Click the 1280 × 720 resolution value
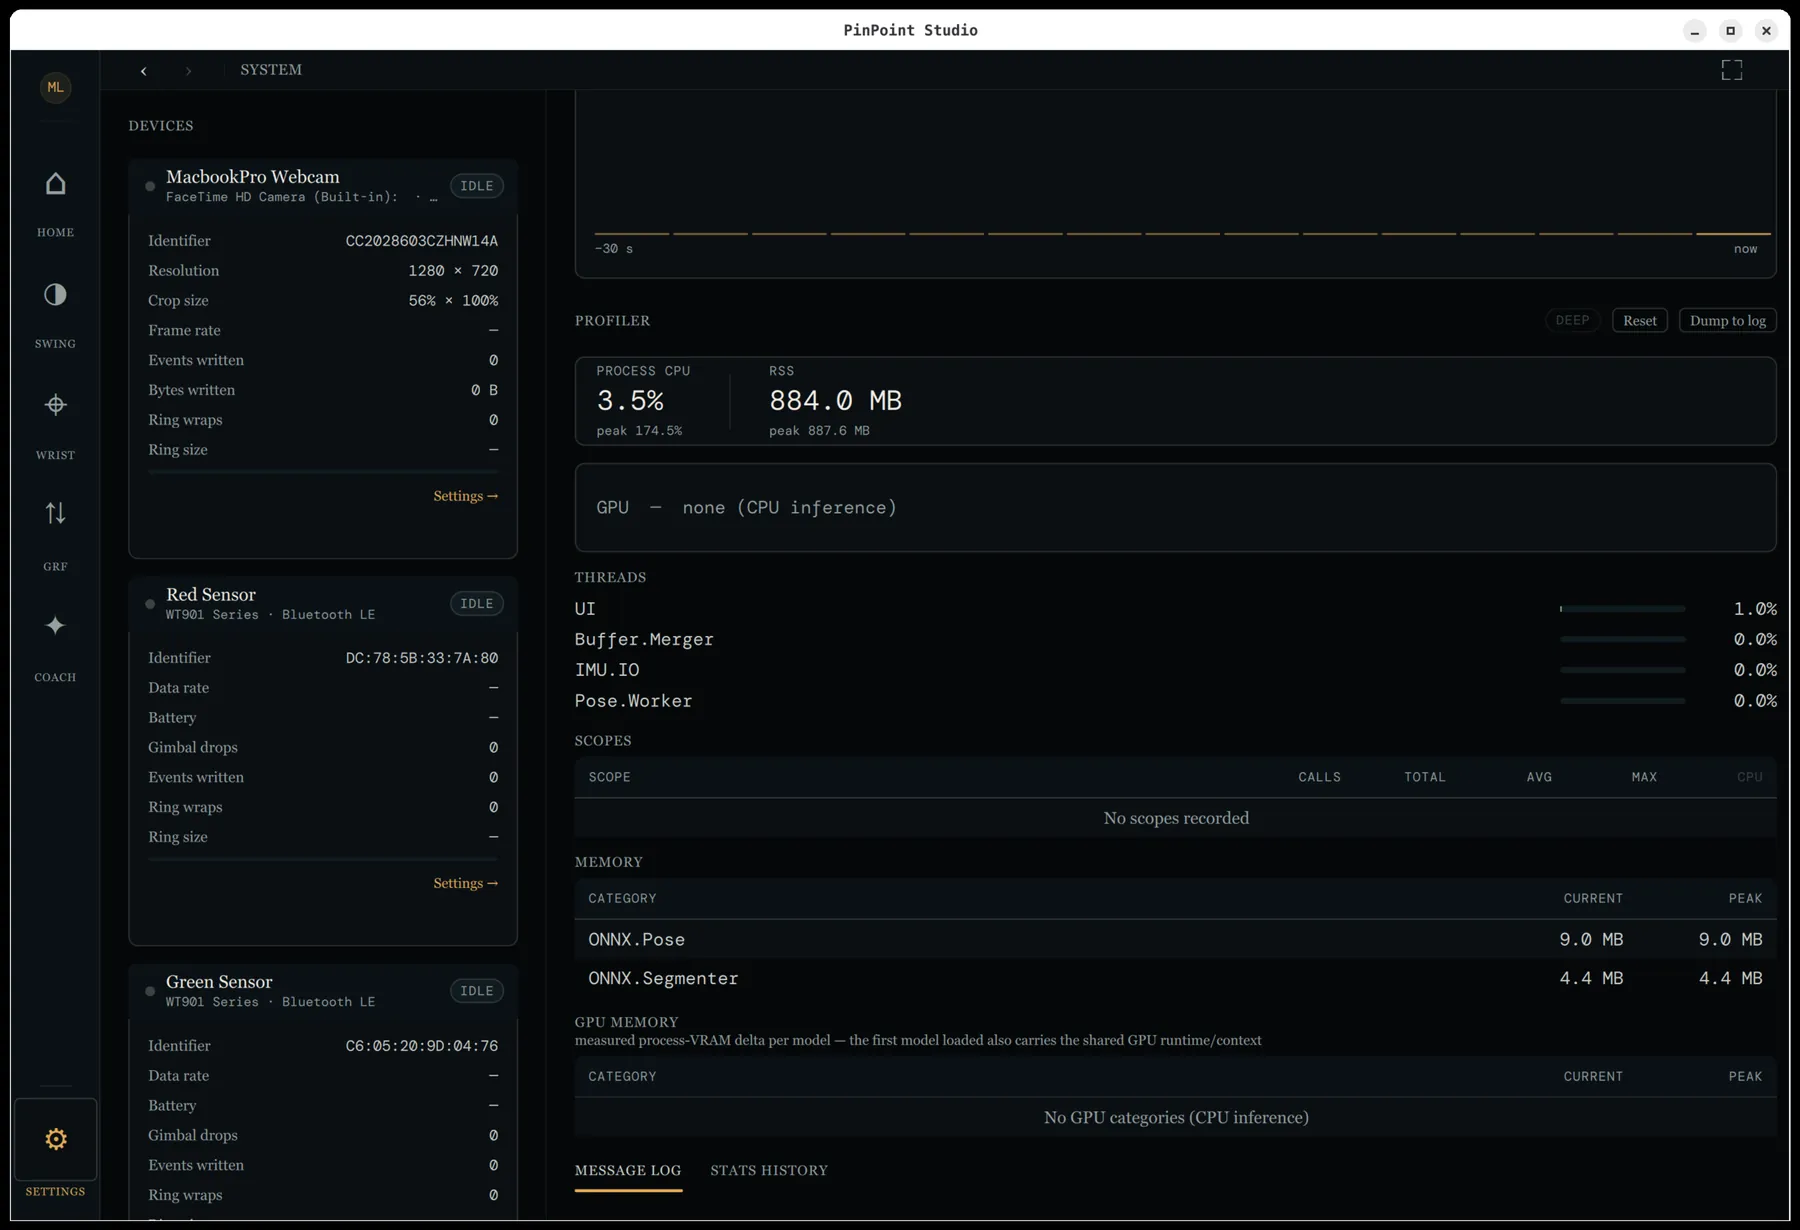 click(453, 271)
